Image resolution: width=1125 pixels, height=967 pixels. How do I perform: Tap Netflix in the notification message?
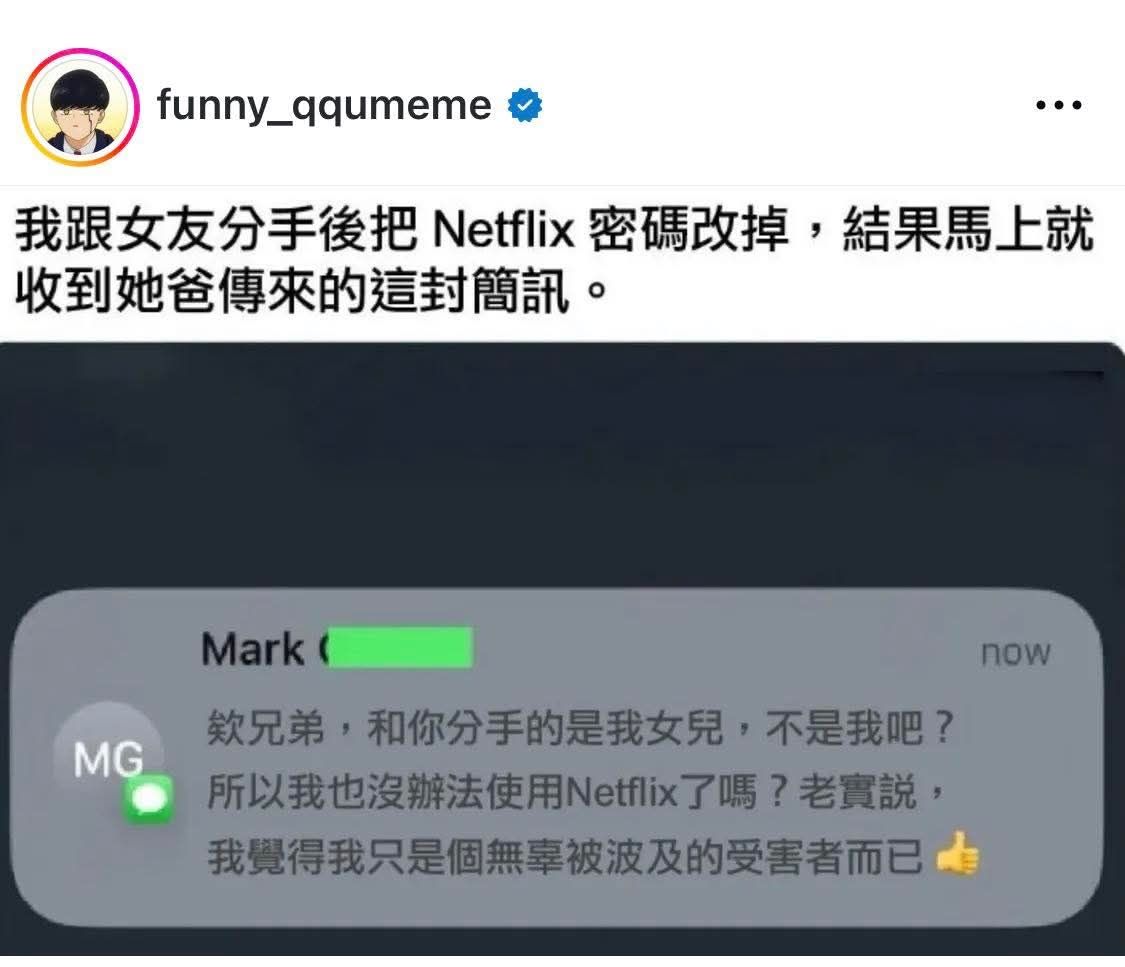[621, 793]
